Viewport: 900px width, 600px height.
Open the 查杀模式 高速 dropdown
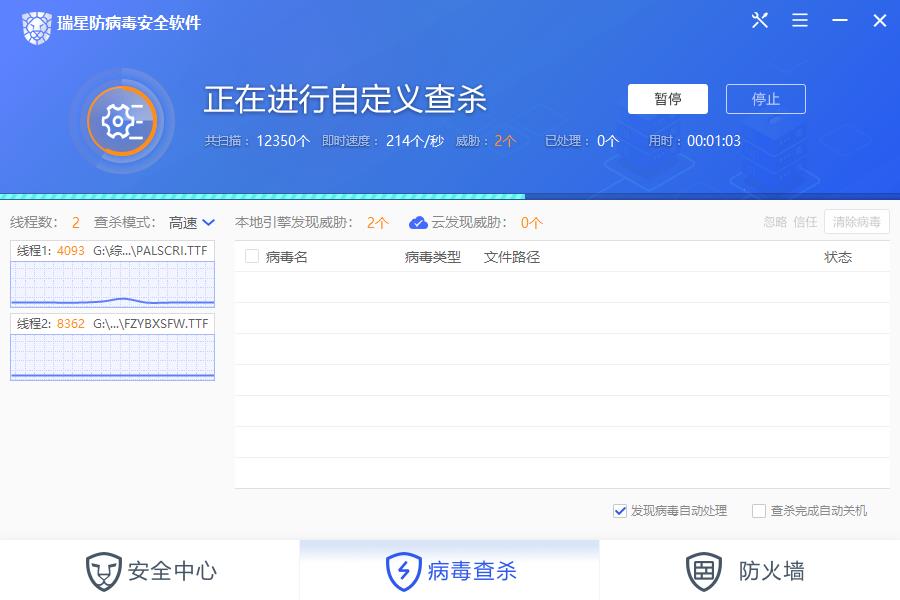pos(192,222)
